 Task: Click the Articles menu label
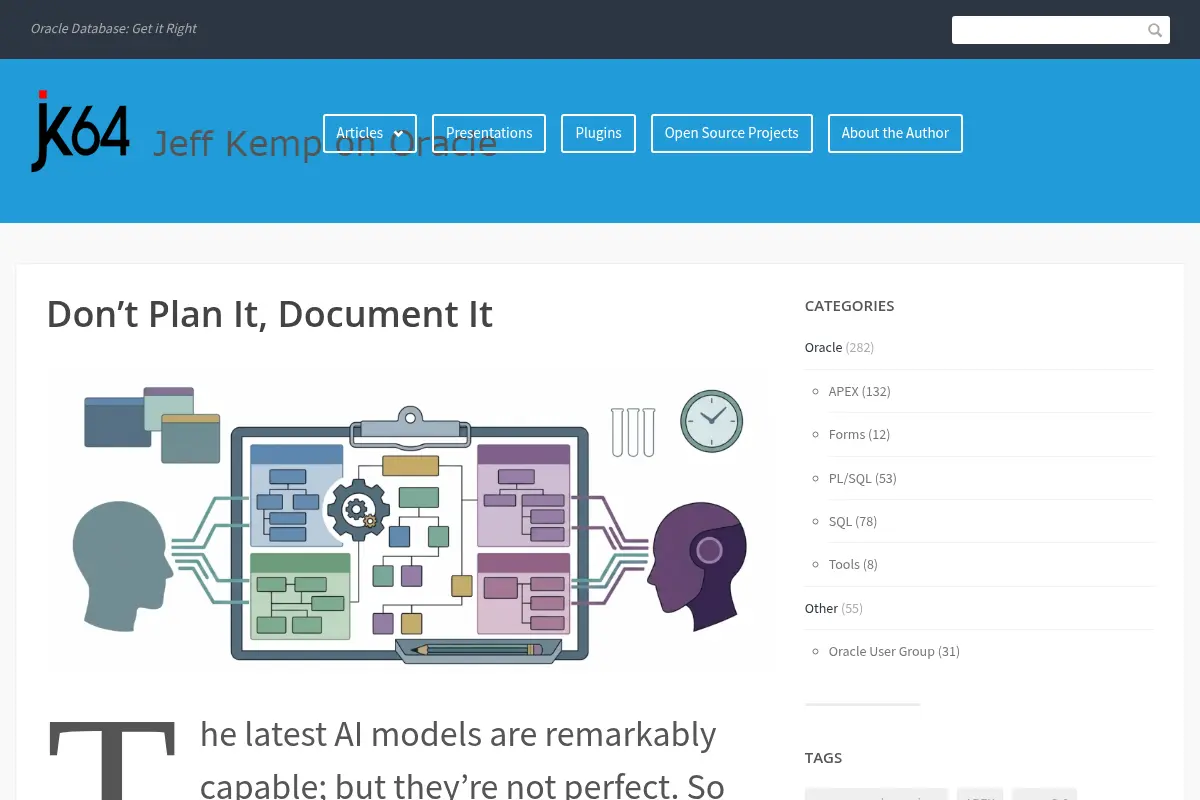pyautogui.click(x=359, y=133)
